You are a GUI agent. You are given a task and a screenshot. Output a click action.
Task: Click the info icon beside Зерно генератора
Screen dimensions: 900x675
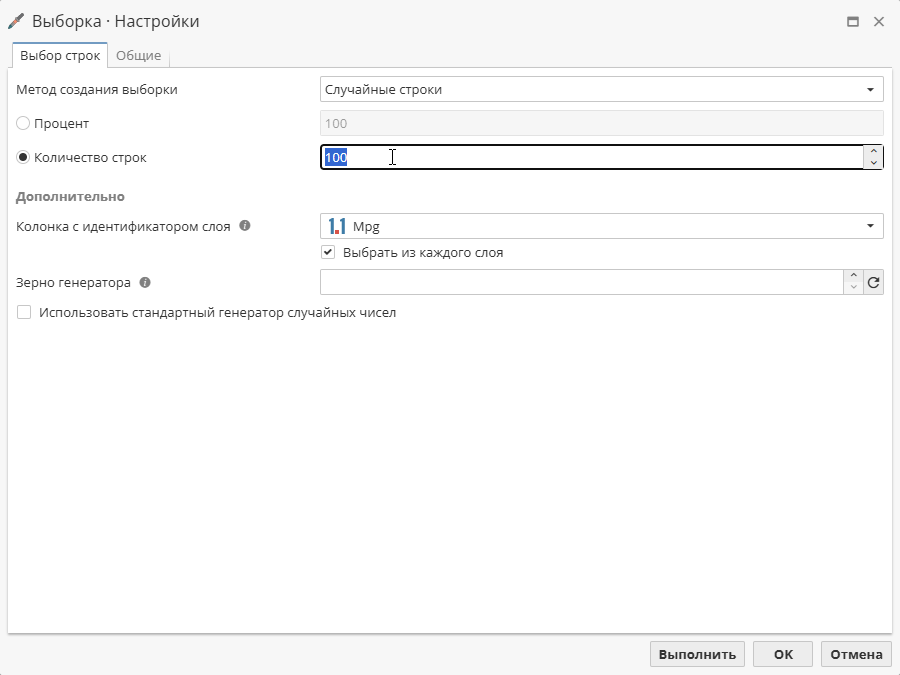click(145, 282)
